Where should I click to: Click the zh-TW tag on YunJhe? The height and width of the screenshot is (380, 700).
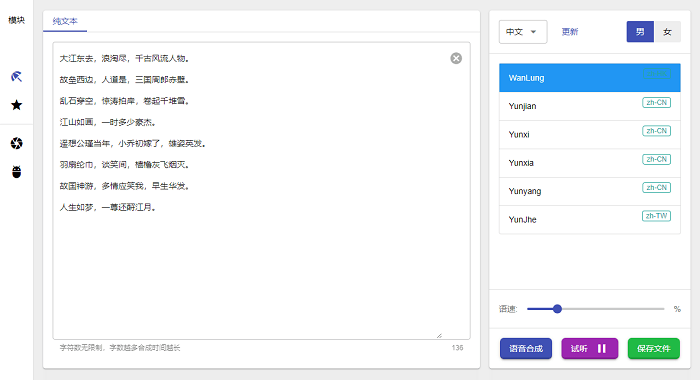click(656, 216)
